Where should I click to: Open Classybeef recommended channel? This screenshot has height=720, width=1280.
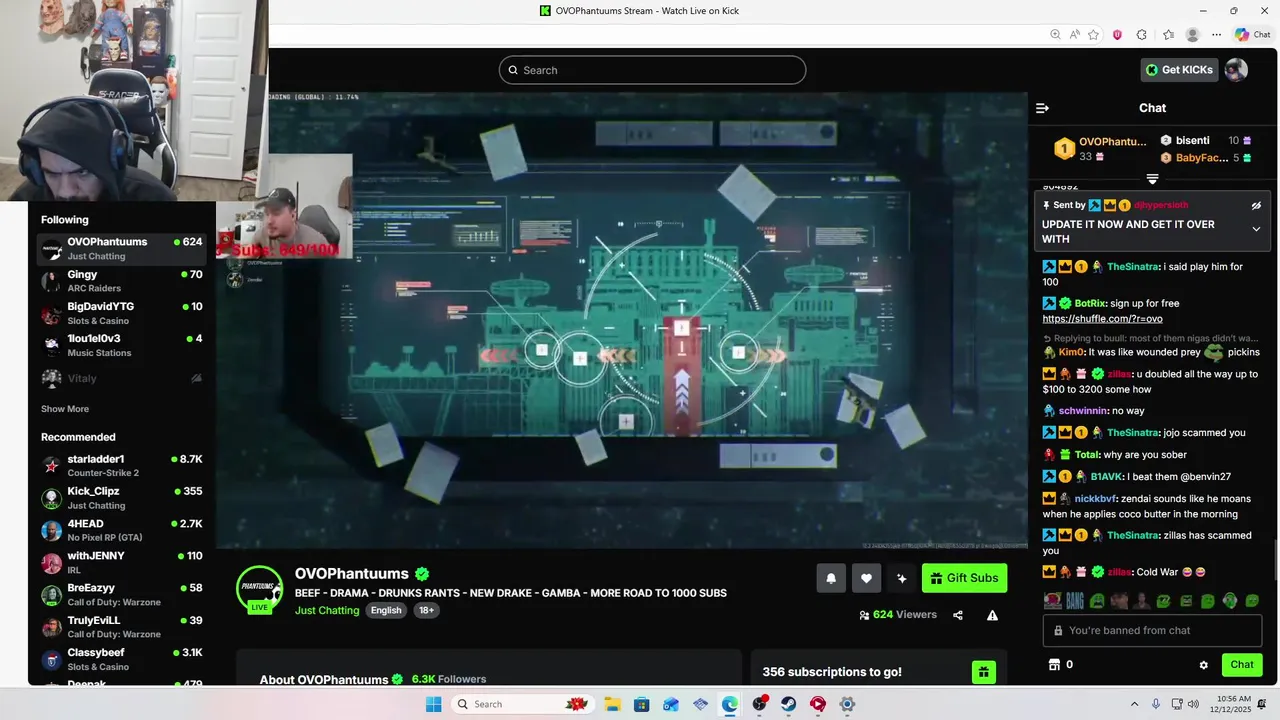[x=121, y=659]
